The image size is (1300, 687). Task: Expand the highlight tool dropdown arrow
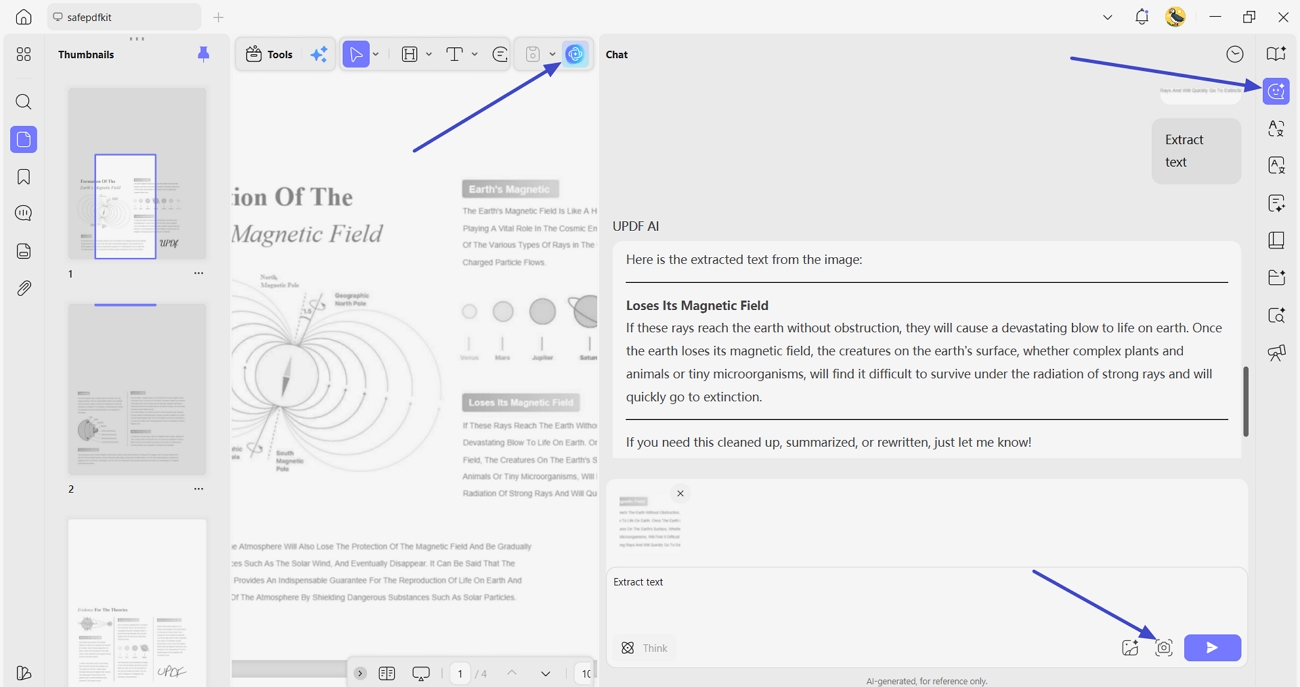[x=429, y=54]
